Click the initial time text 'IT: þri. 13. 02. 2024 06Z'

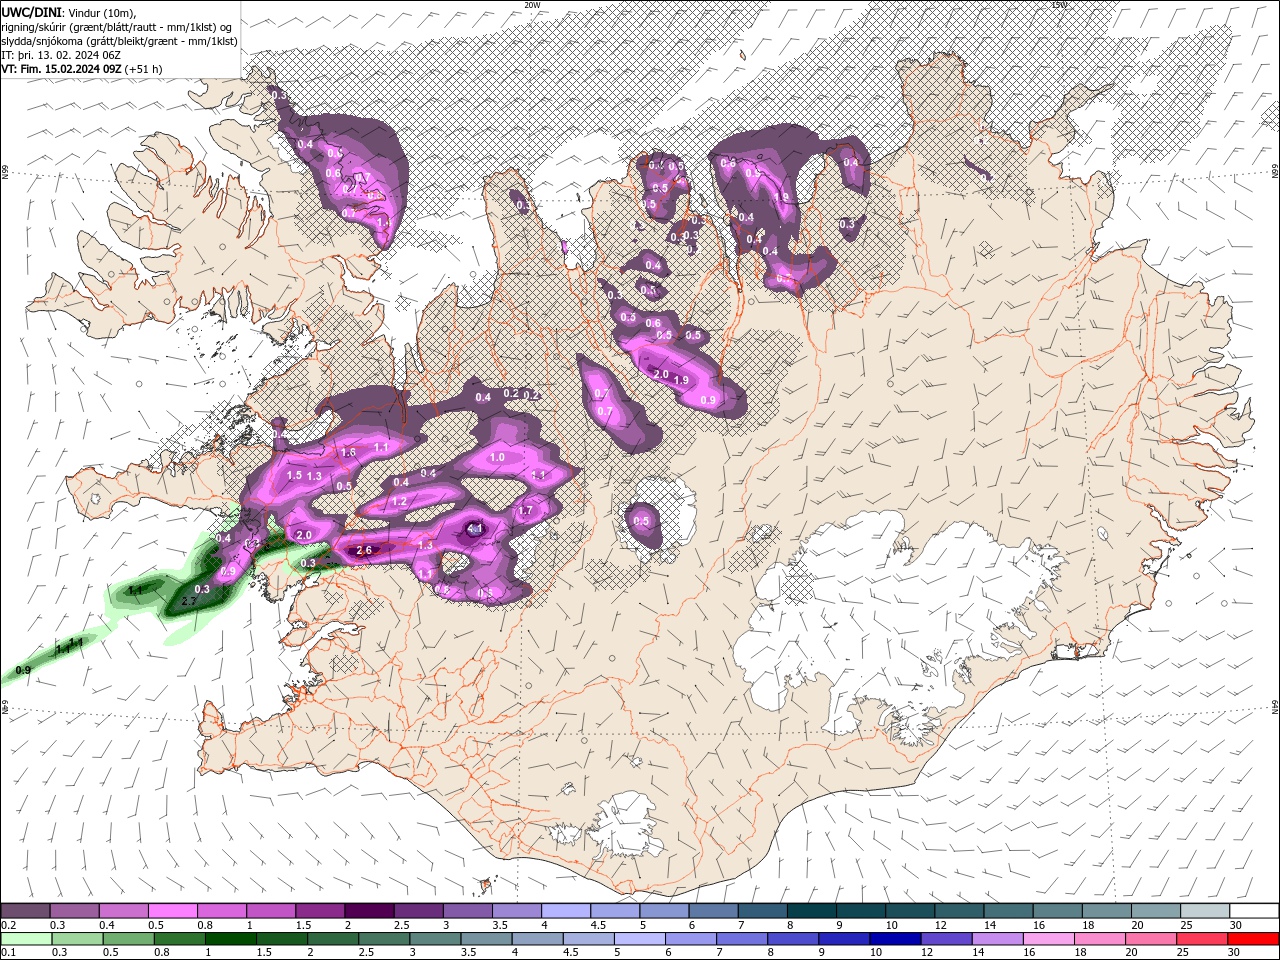click(x=61, y=55)
